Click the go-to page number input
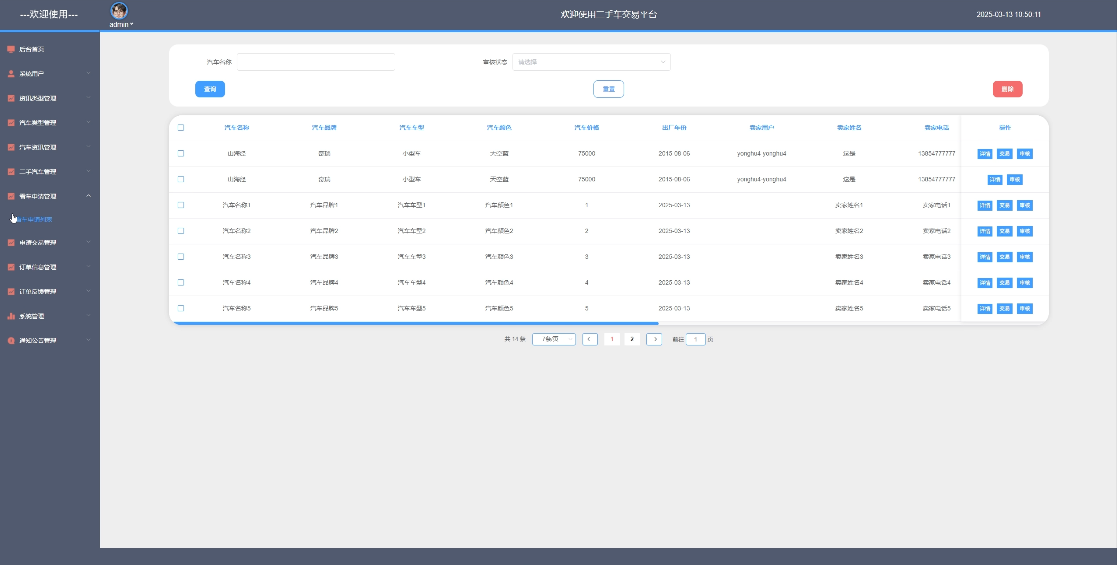Viewport: 1117px width, 565px height. [x=696, y=339]
